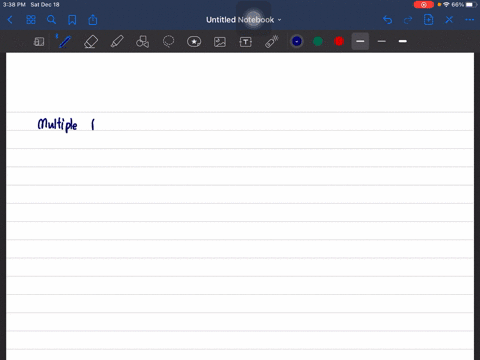Tap the 3:38 PM clock in status bar

[14, 5]
